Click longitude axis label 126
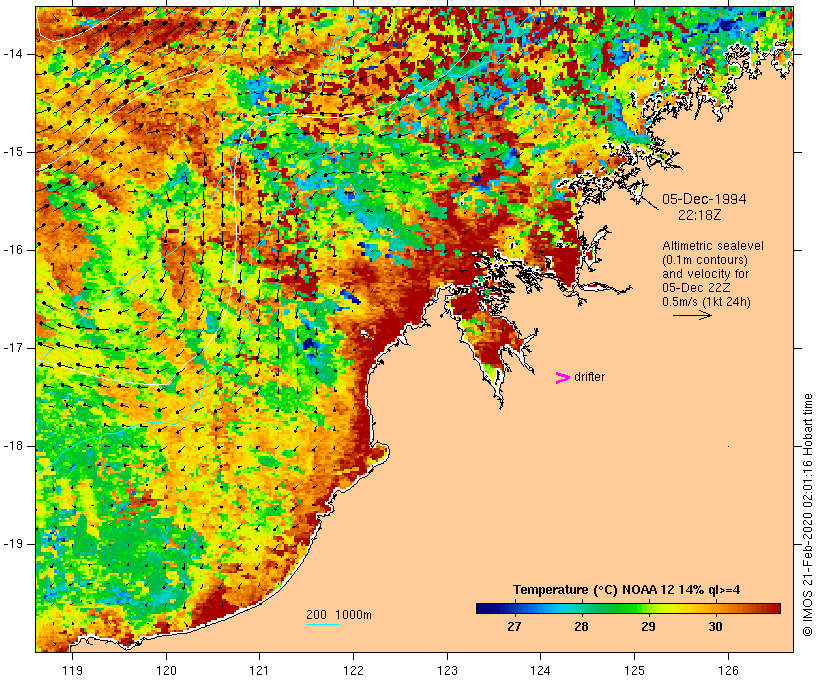The image size is (820, 680). tap(728, 670)
